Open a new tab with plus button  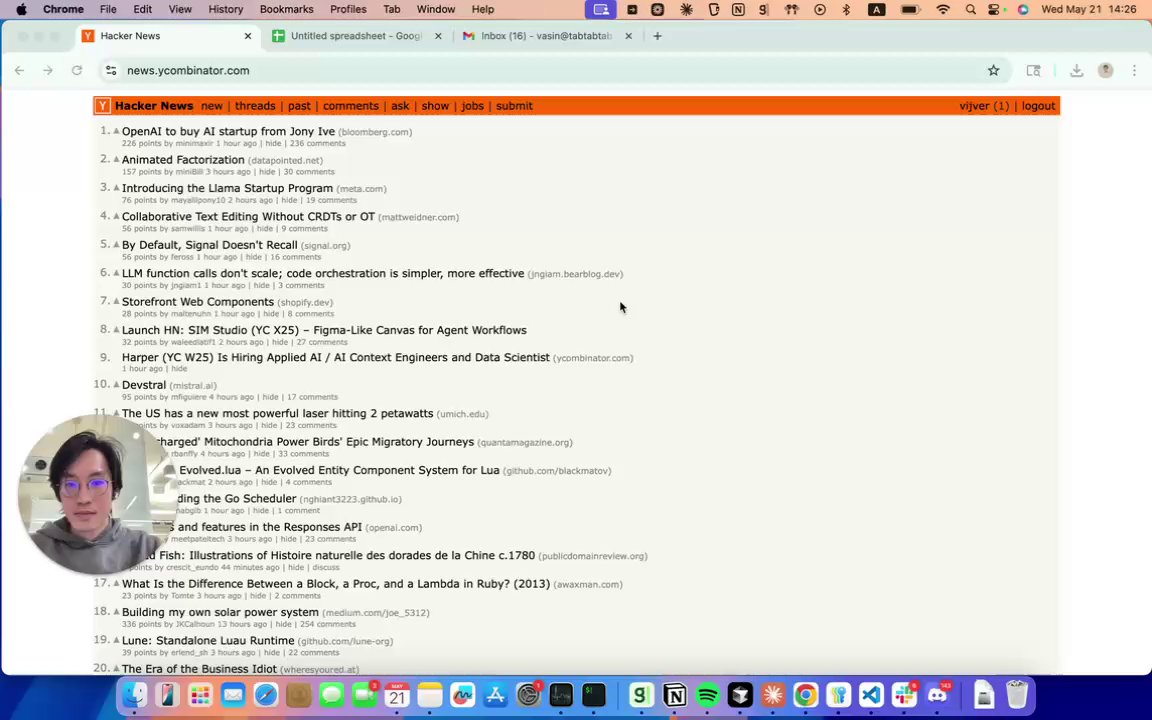point(658,36)
